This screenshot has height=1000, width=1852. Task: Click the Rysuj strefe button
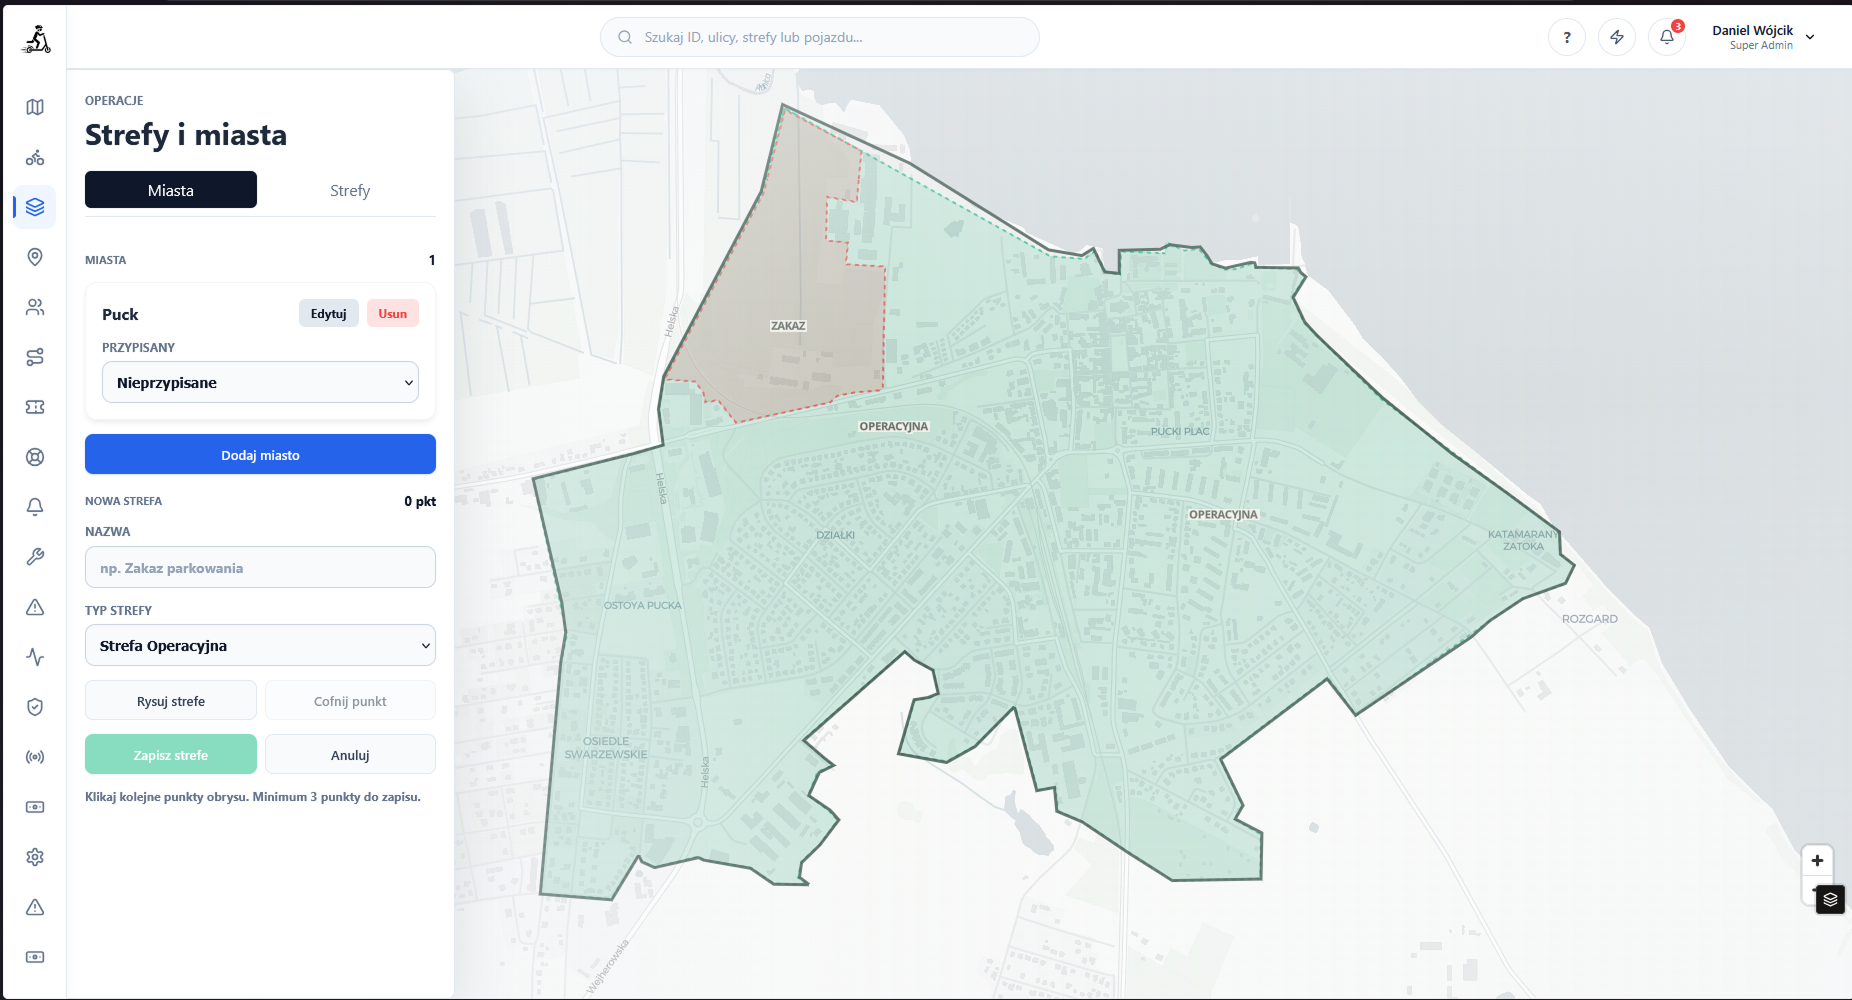[171, 700]
